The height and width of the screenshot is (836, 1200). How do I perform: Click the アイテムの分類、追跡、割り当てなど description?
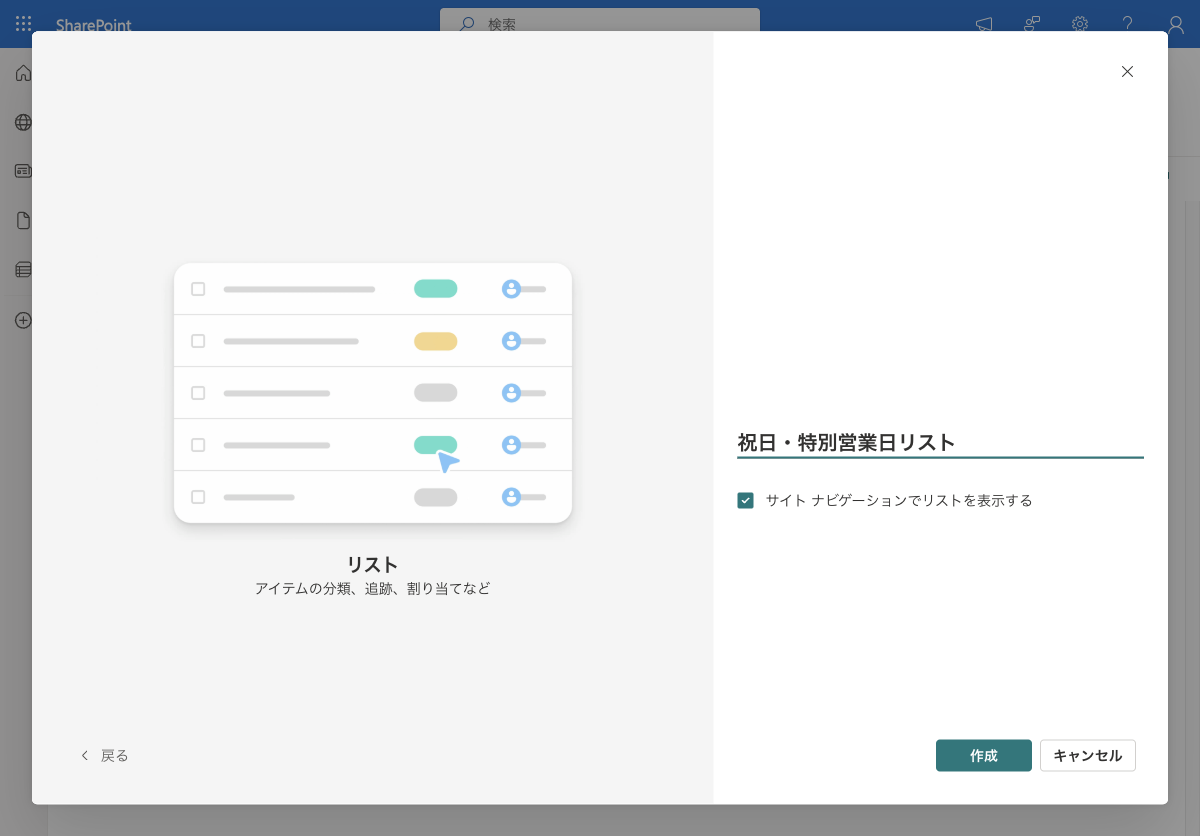tap(373, 589)
